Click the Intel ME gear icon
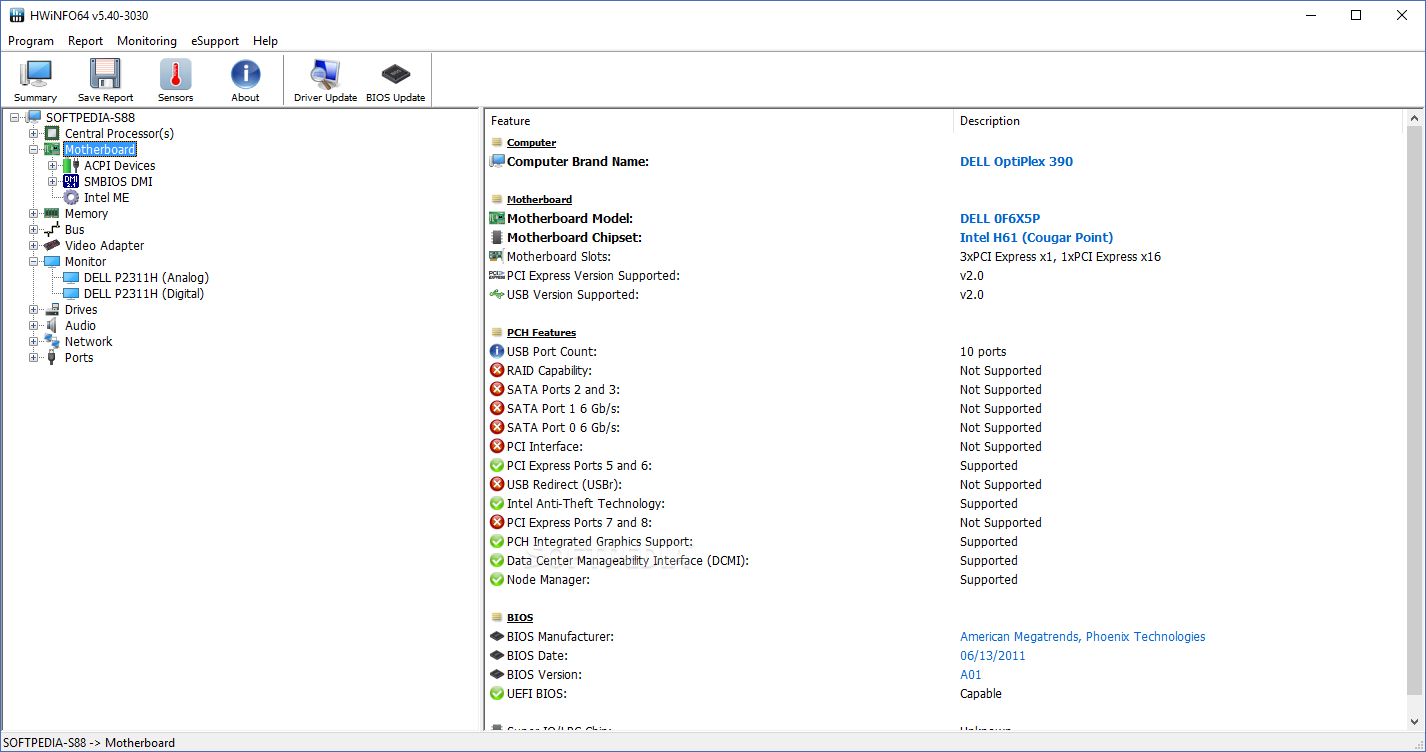Image resolution: width=1426 pixels, height=752 pixels. pyautogui.click(x=71, y=198)
